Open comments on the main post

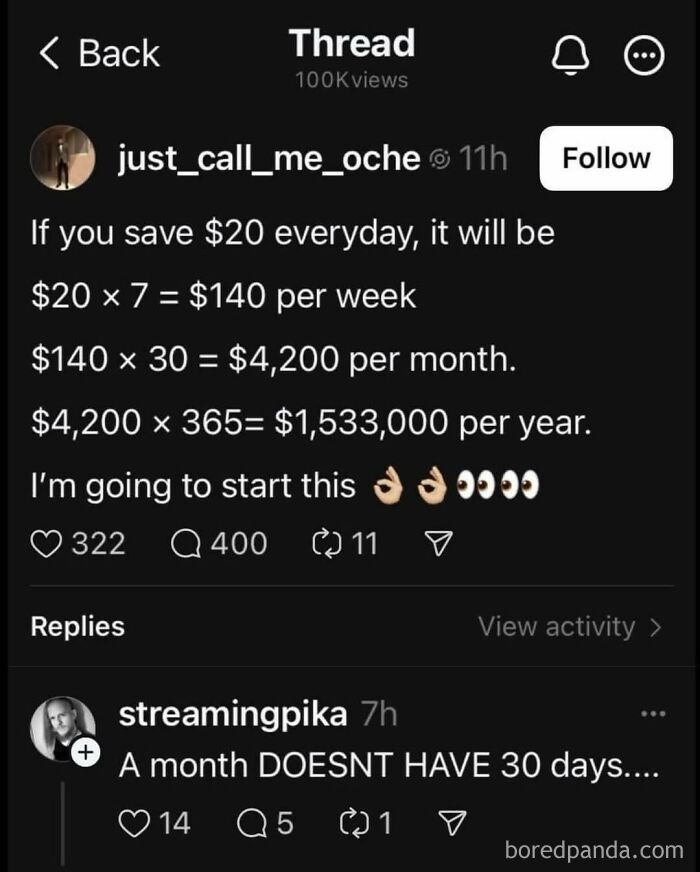click(x=187, y=543)
